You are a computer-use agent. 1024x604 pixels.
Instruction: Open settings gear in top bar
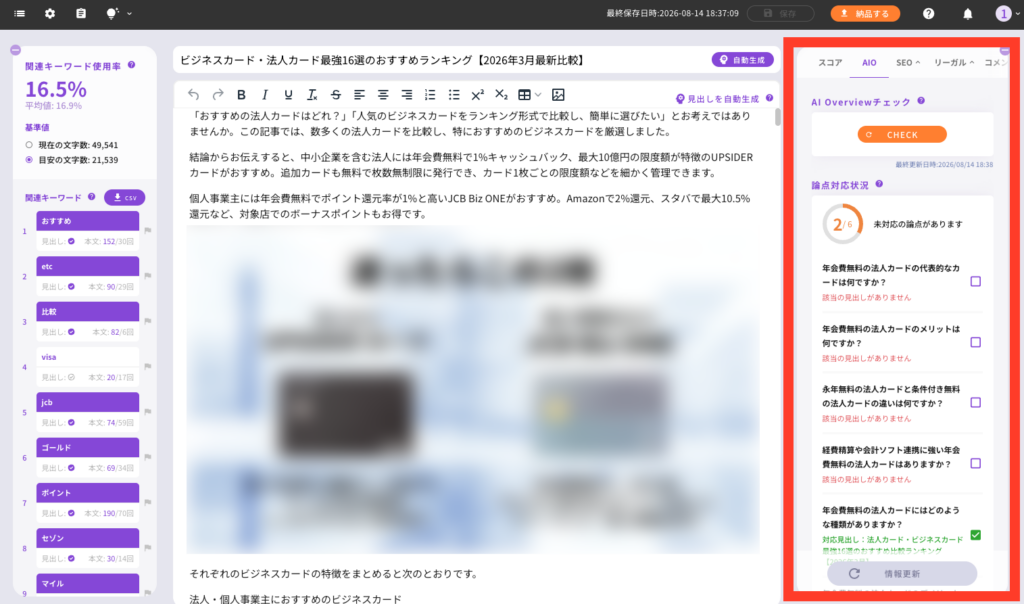pos(50,13)
